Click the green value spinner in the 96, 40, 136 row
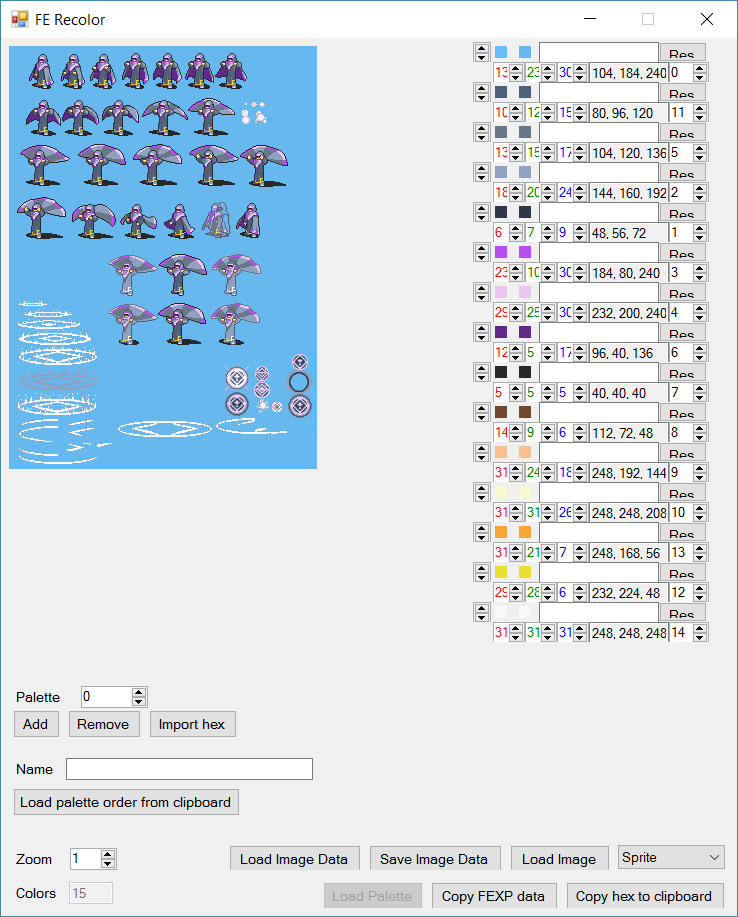This screenshot has width=738, height=917. tap(548, 353)
